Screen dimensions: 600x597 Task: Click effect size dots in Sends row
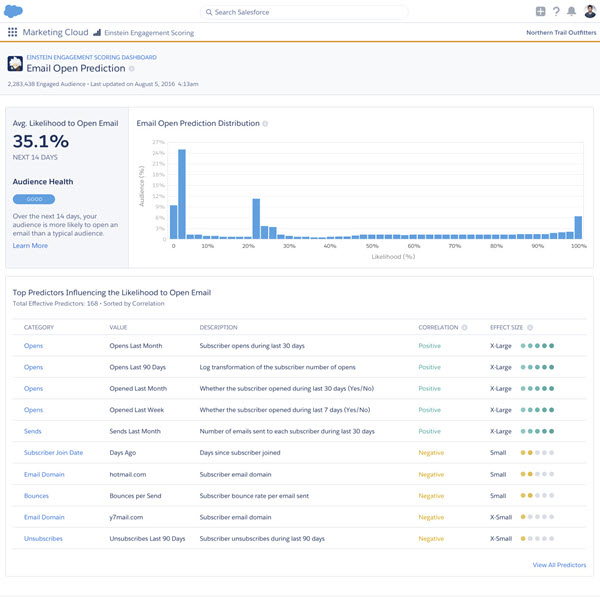tap(537, 431)
